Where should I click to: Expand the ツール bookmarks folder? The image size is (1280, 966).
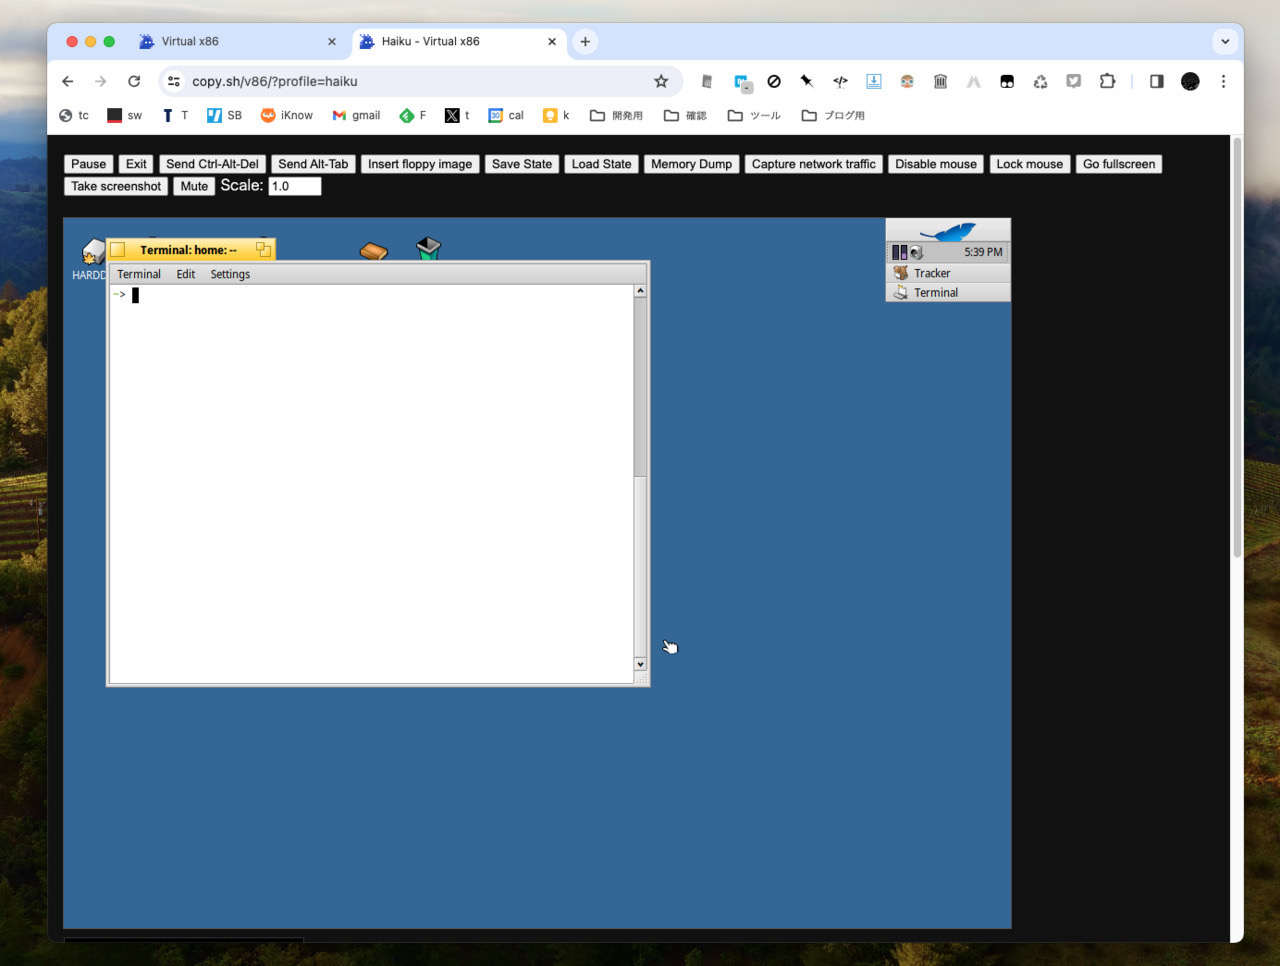coord(753,115)
